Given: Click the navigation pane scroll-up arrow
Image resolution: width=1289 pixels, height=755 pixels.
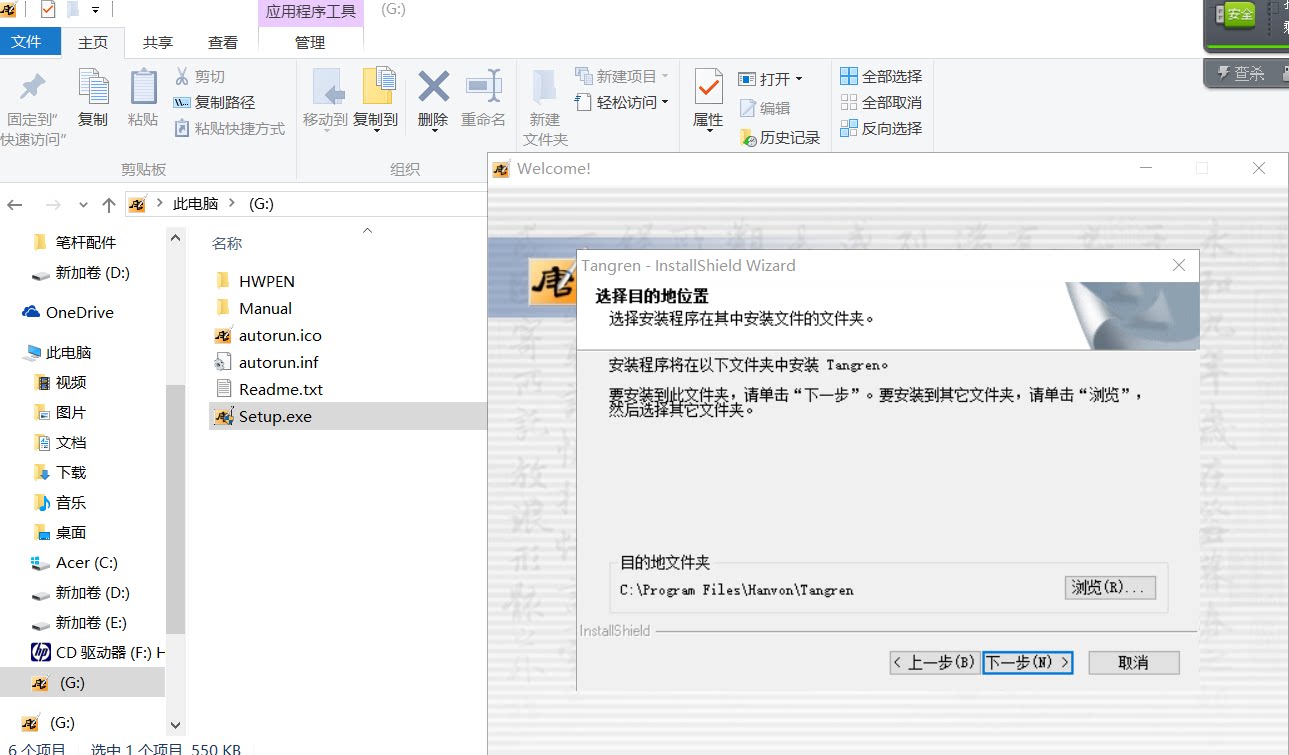Looking at the screenshot, I should coord(176,239).
